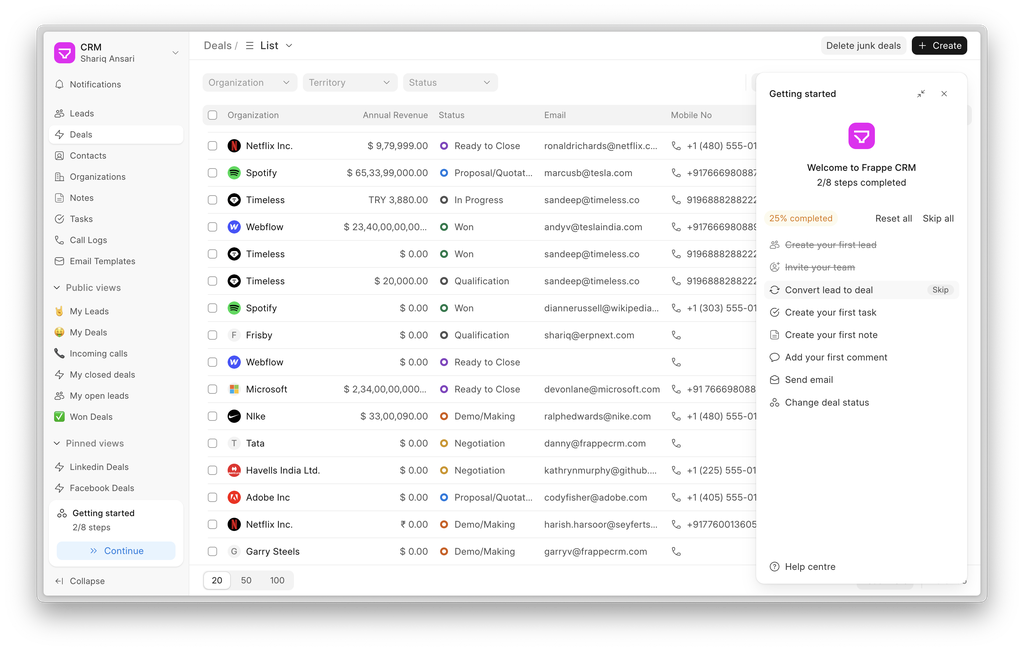Click the Send email envelope icon

(774, 380)
